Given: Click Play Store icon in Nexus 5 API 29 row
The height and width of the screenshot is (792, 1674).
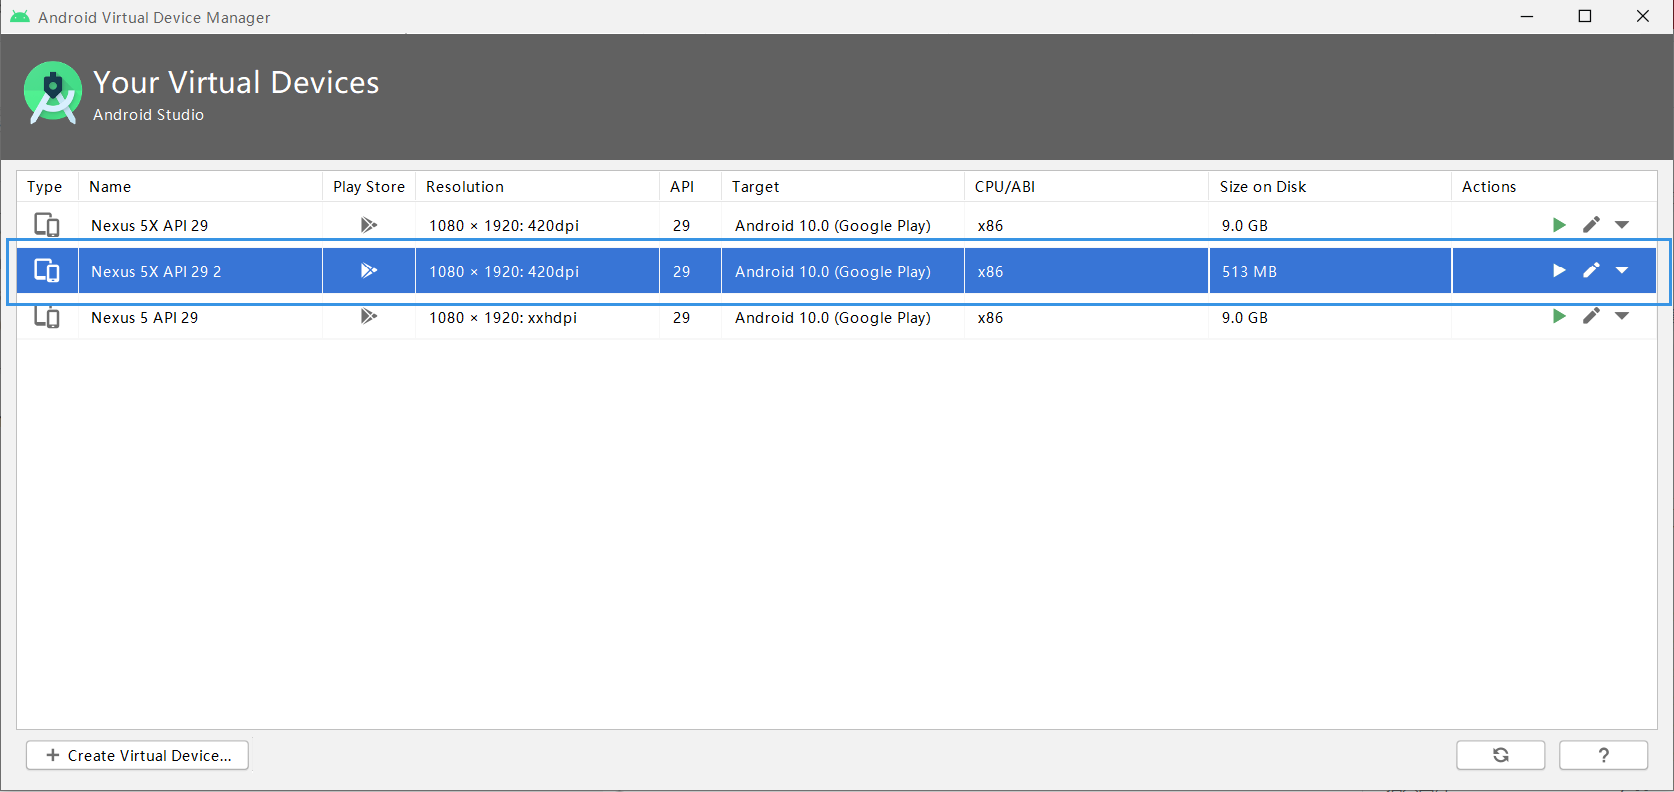Looking at the screenshot, I should tap(369, 317).
